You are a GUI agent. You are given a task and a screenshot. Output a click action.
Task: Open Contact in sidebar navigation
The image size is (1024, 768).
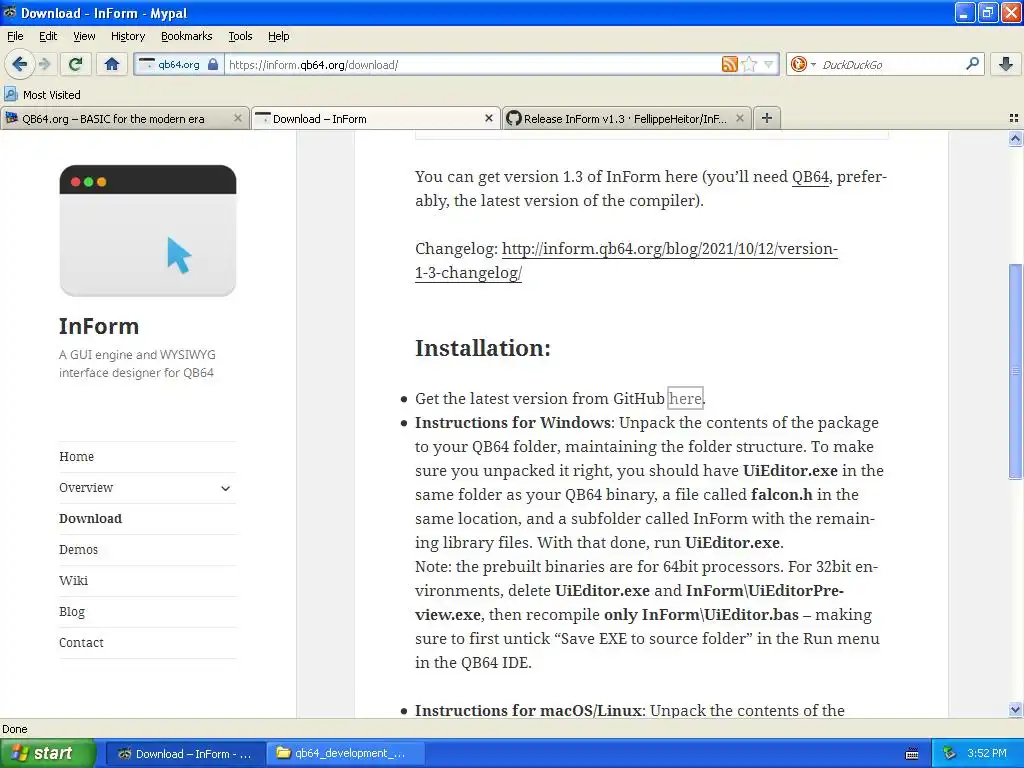coord(81,643)
